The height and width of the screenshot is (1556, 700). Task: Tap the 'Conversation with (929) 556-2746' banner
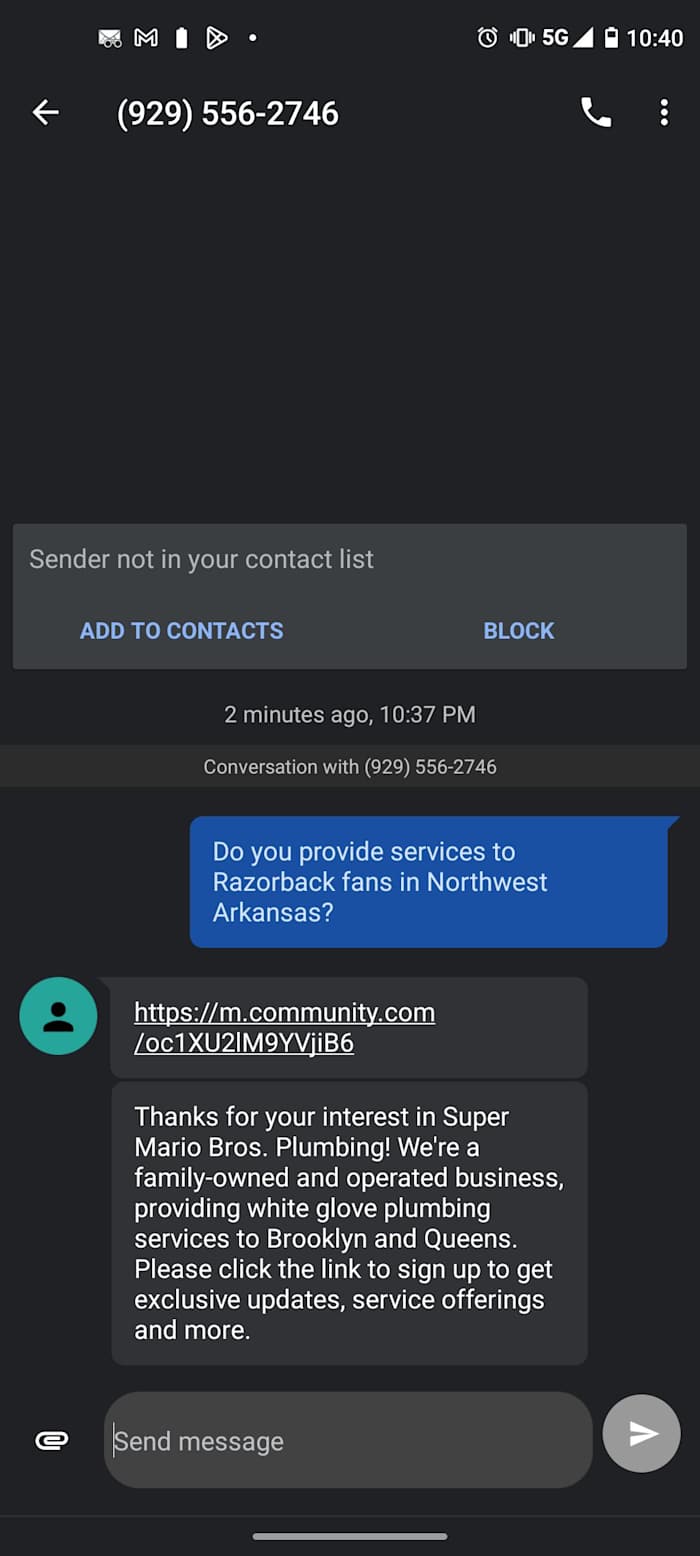[x=350, y=766]
